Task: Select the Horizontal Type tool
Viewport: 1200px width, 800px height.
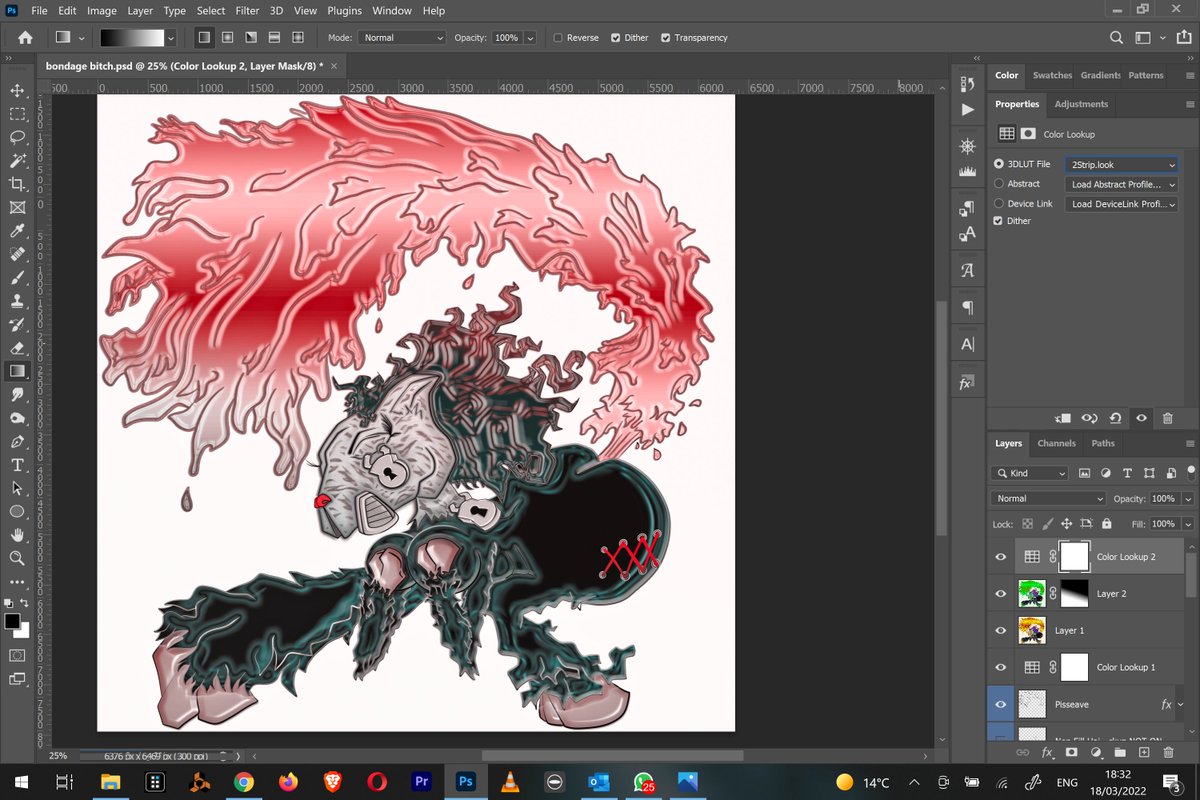Action: click(x=17, y=465)
